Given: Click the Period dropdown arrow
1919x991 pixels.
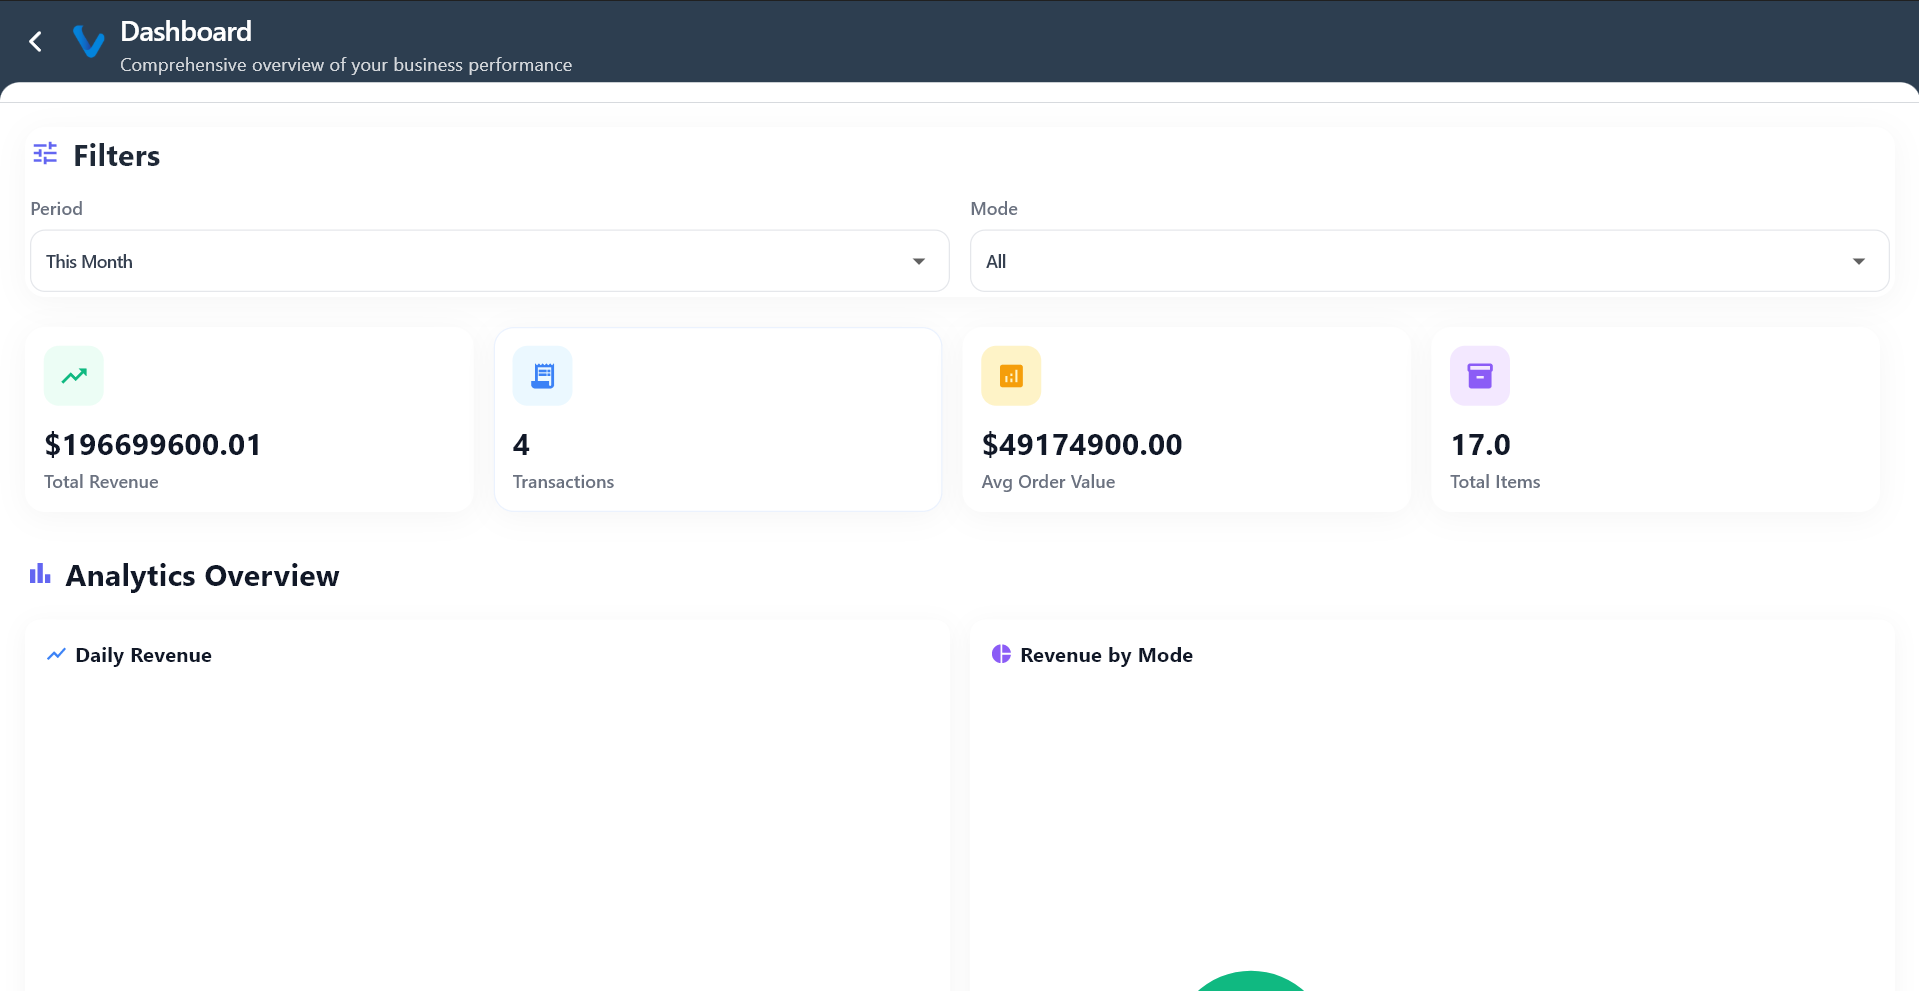Looking at the screenshot, I should 919,261.
